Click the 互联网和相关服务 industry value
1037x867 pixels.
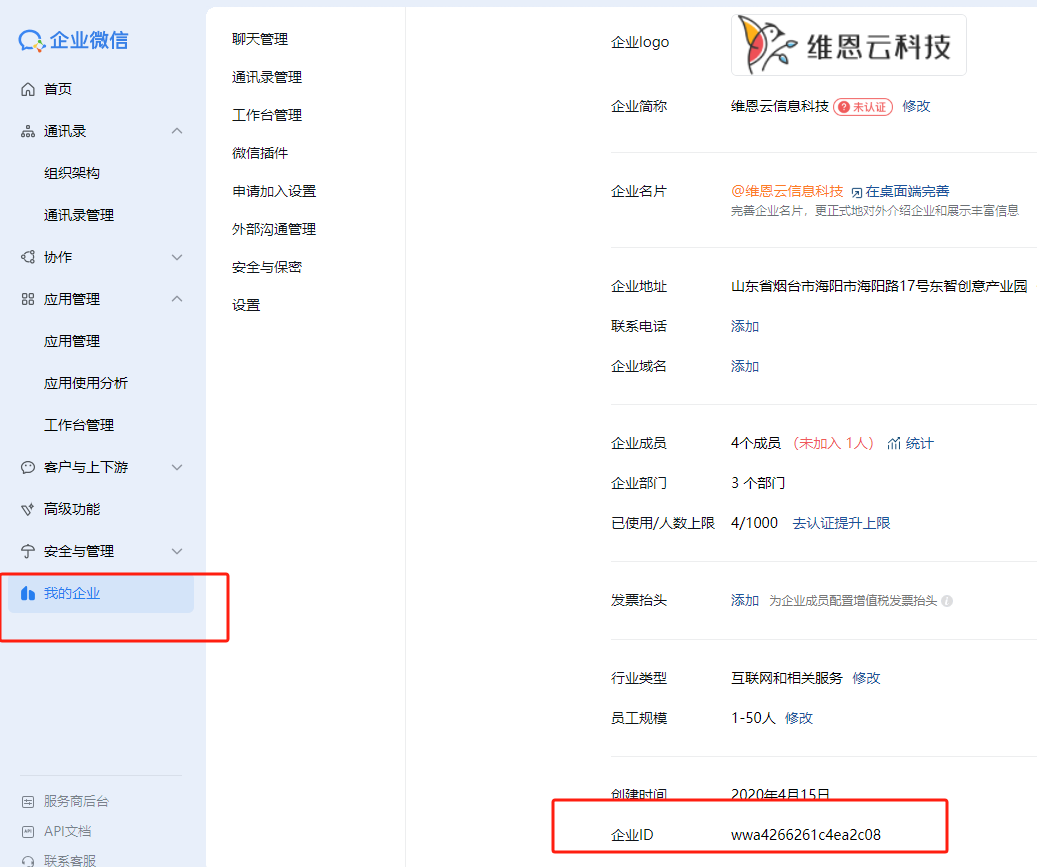click(x=787, y=678)
